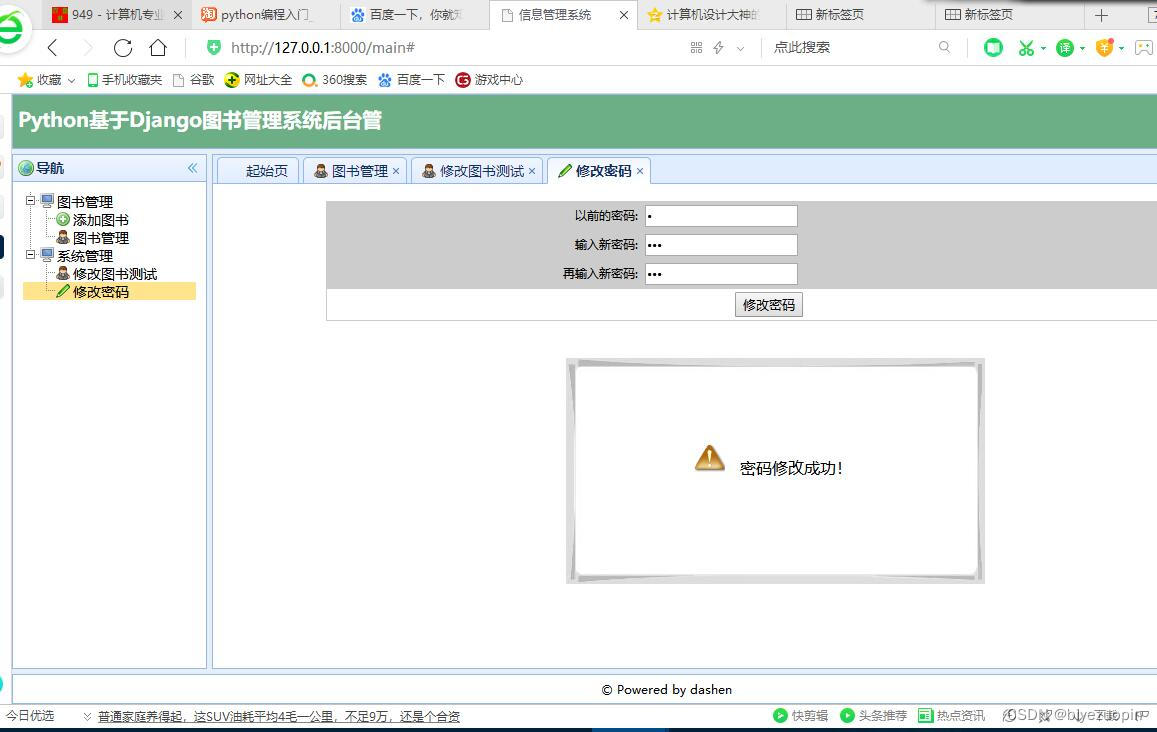This screenshot has width=1157, height=732.
Task: Click the green plus icon beside 添加图书
Action: 62,219
